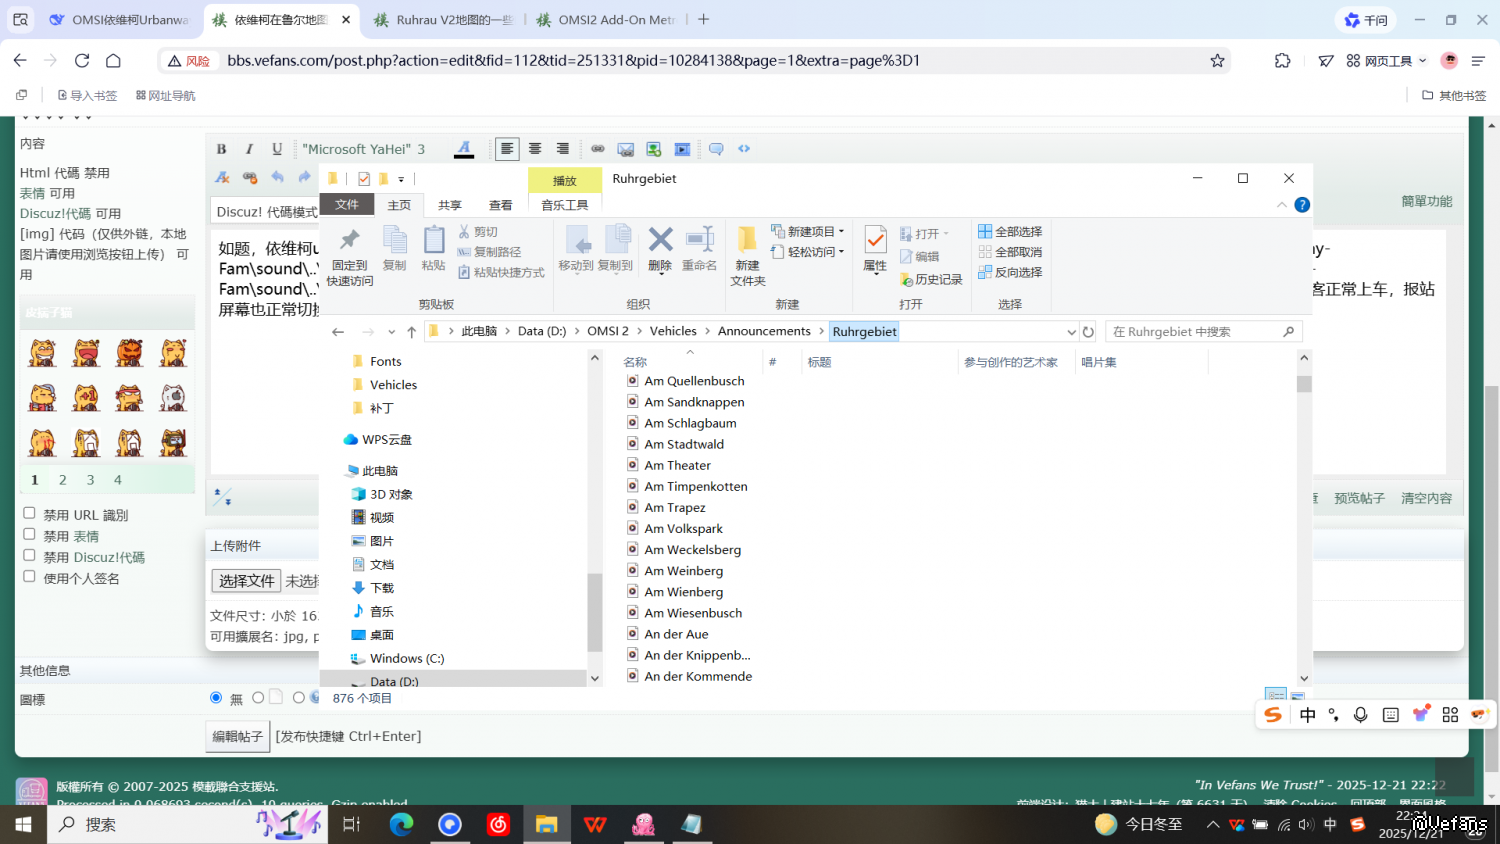Switch to the 查看 ribbon tab
Image resolution: width=1500 pixels, height=844 pixels.
[500, 205]
